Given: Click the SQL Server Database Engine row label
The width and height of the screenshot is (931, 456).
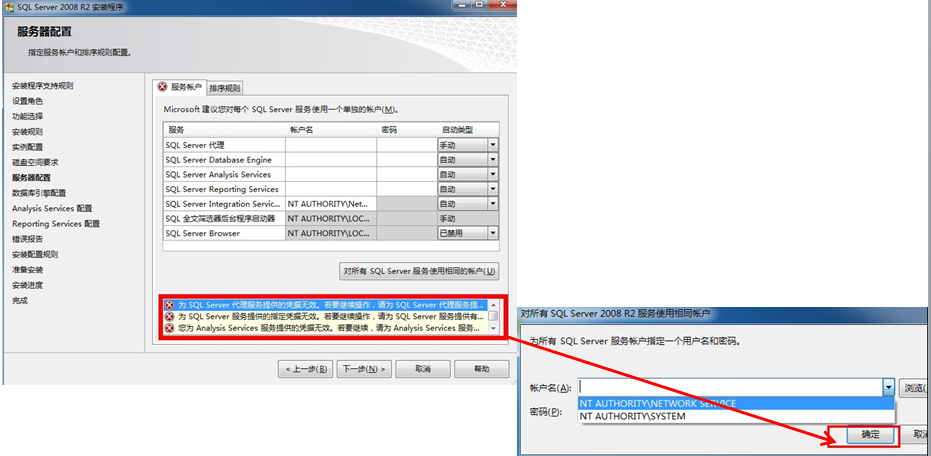Looking at the screenshot, I should (x=218, y=160).
